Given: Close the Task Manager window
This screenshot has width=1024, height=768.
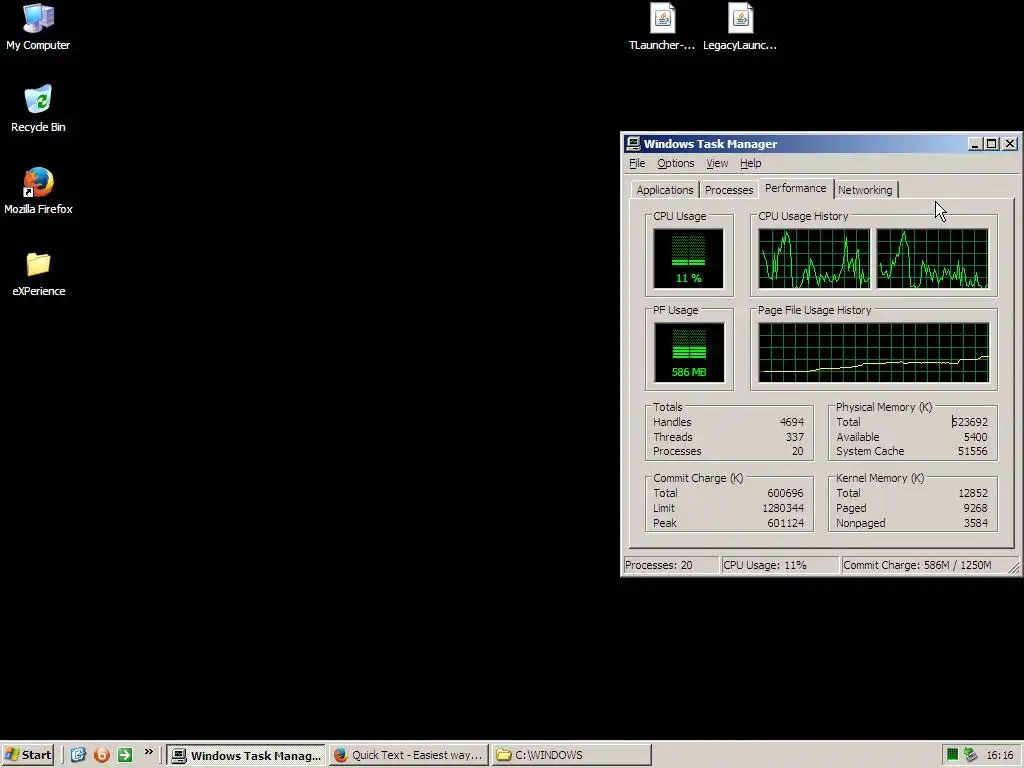Looking at the screenshot, I should click(x=1010, y=144).
